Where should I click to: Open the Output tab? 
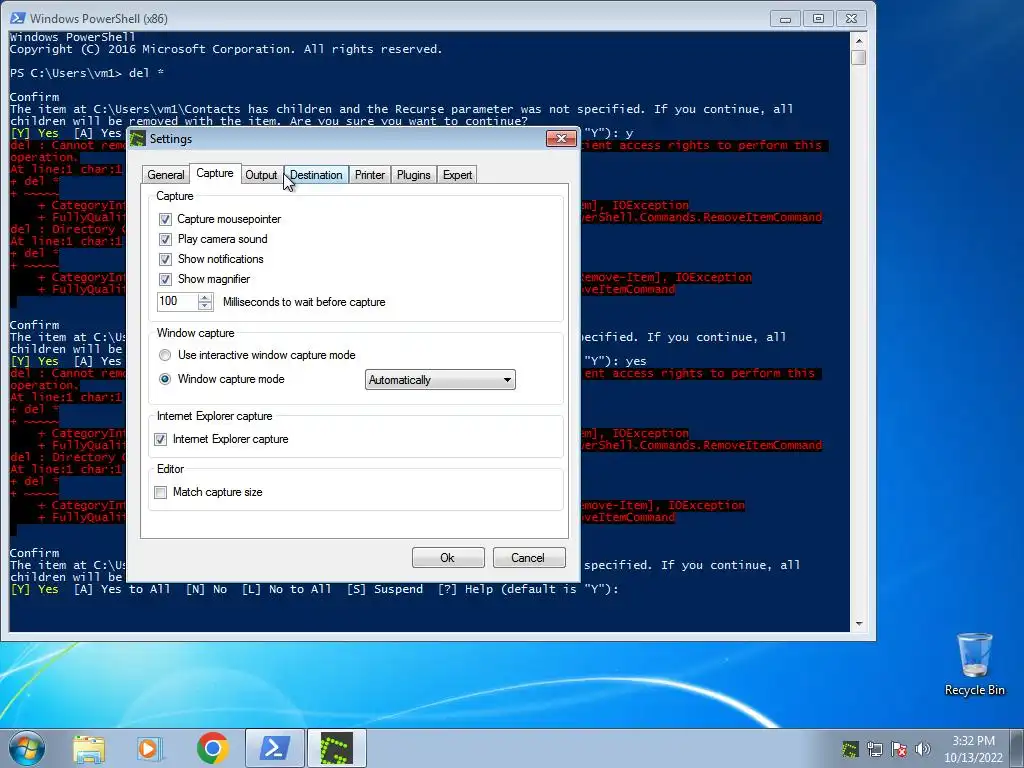tap(261, 175)
